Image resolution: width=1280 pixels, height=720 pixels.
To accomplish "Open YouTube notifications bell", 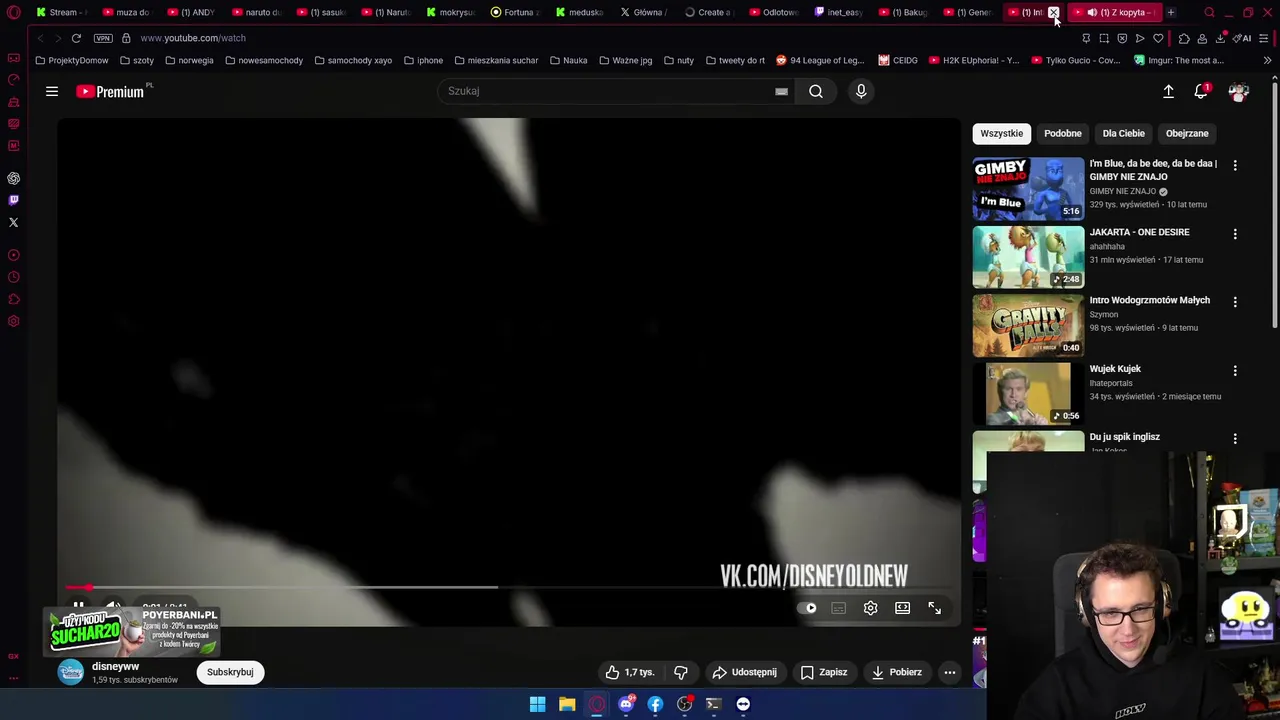I will click(1201, 91).
